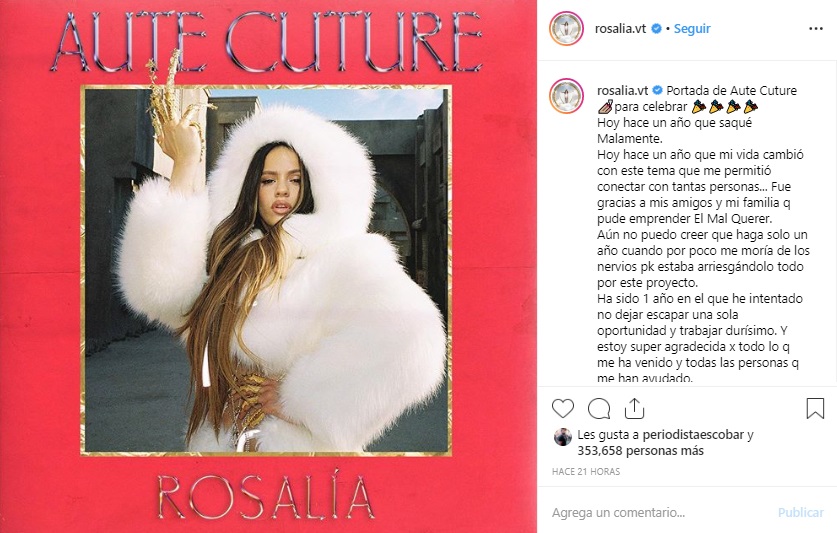
Task: Share the post using the share icon
Action: pyautogui.click(x=634, y=409)
